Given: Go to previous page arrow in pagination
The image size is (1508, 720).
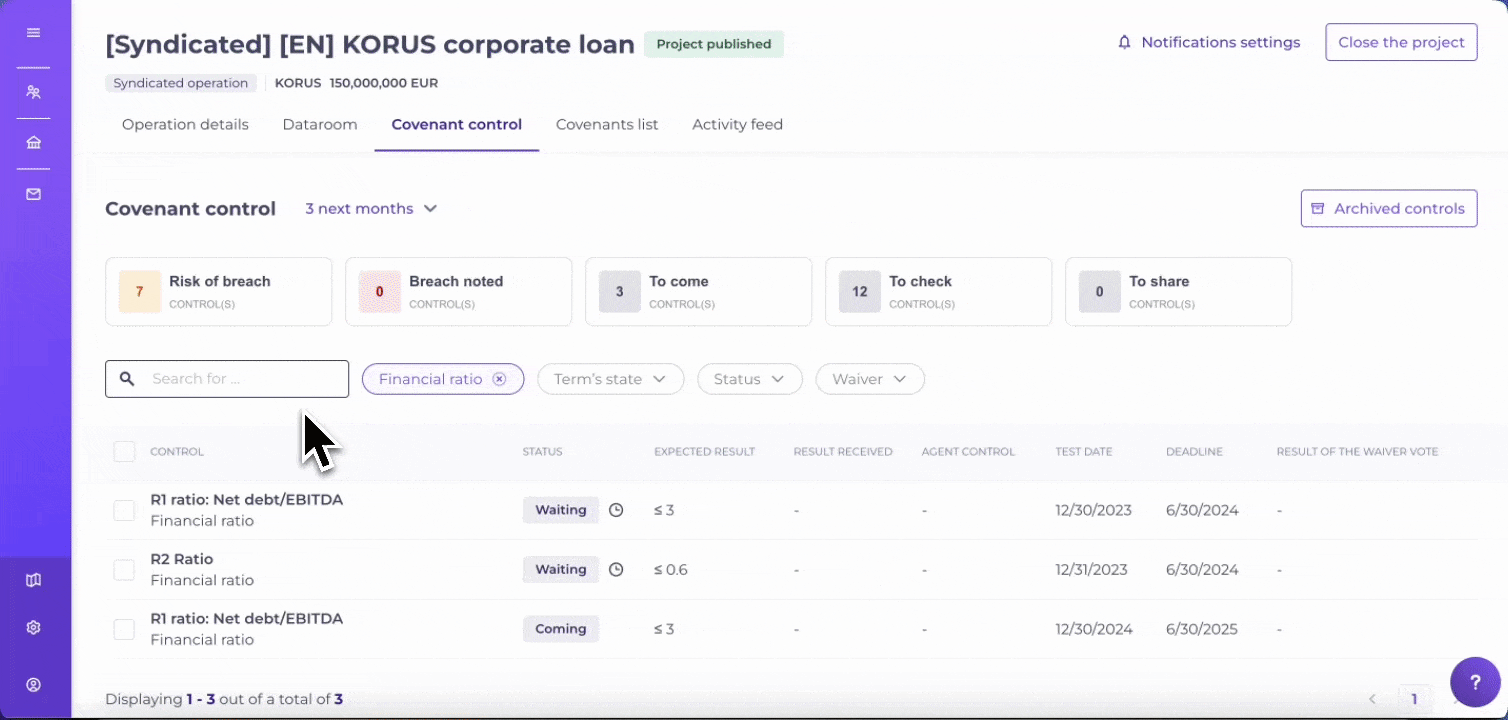Looking at the screenshot, I should click(x=1372, y=699).
